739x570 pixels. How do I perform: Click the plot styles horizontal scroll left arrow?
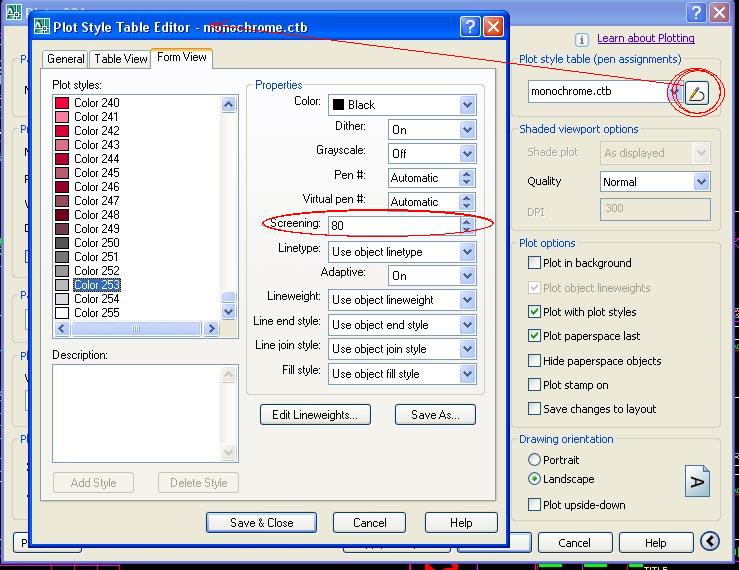62,329
